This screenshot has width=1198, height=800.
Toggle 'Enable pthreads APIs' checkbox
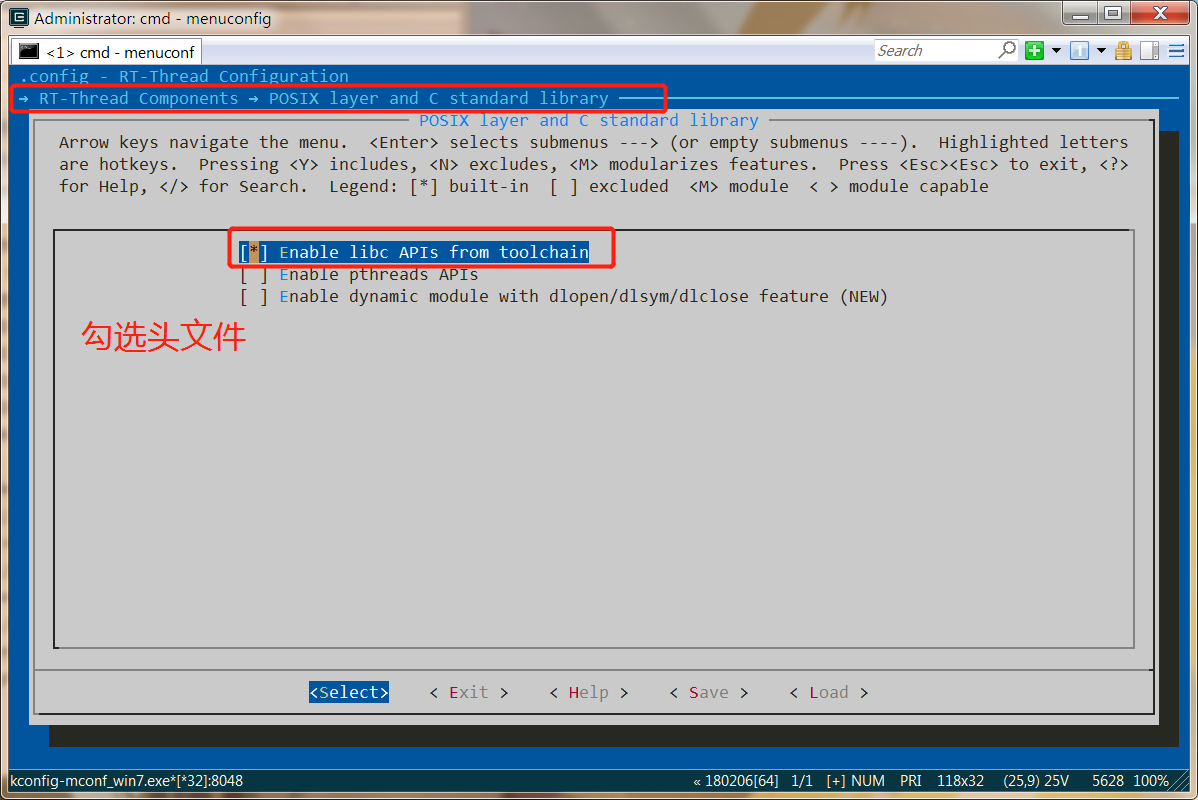point(254,274)
